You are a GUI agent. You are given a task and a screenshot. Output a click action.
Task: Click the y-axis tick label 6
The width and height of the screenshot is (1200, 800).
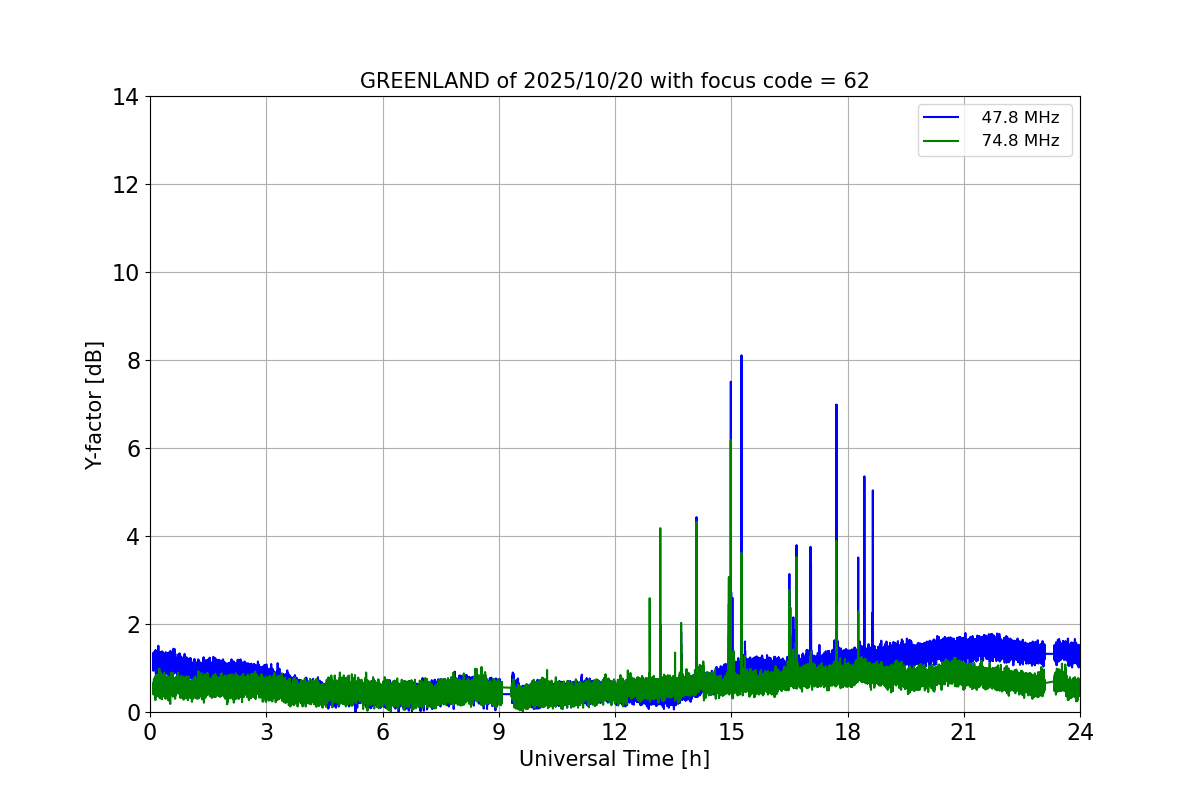click(133, 449)
